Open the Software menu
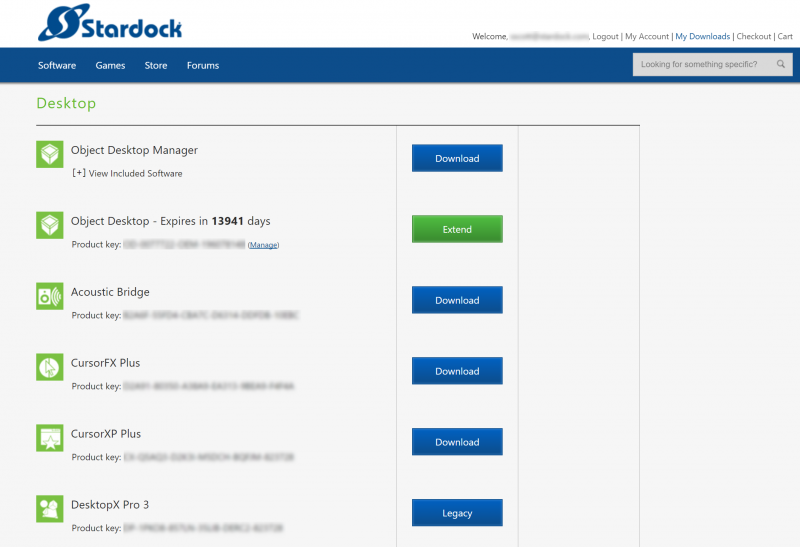The width and height of the screenshot is (800, 547). (57, 65)
